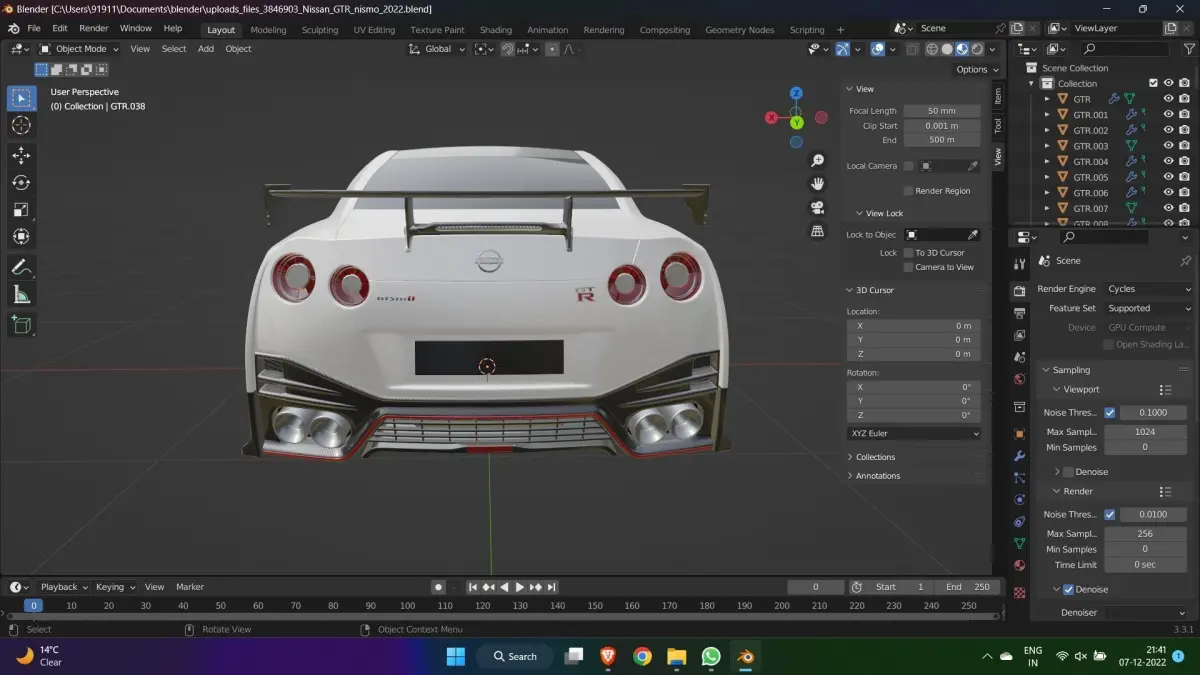Activate the Scale tool

click(21, 210)
